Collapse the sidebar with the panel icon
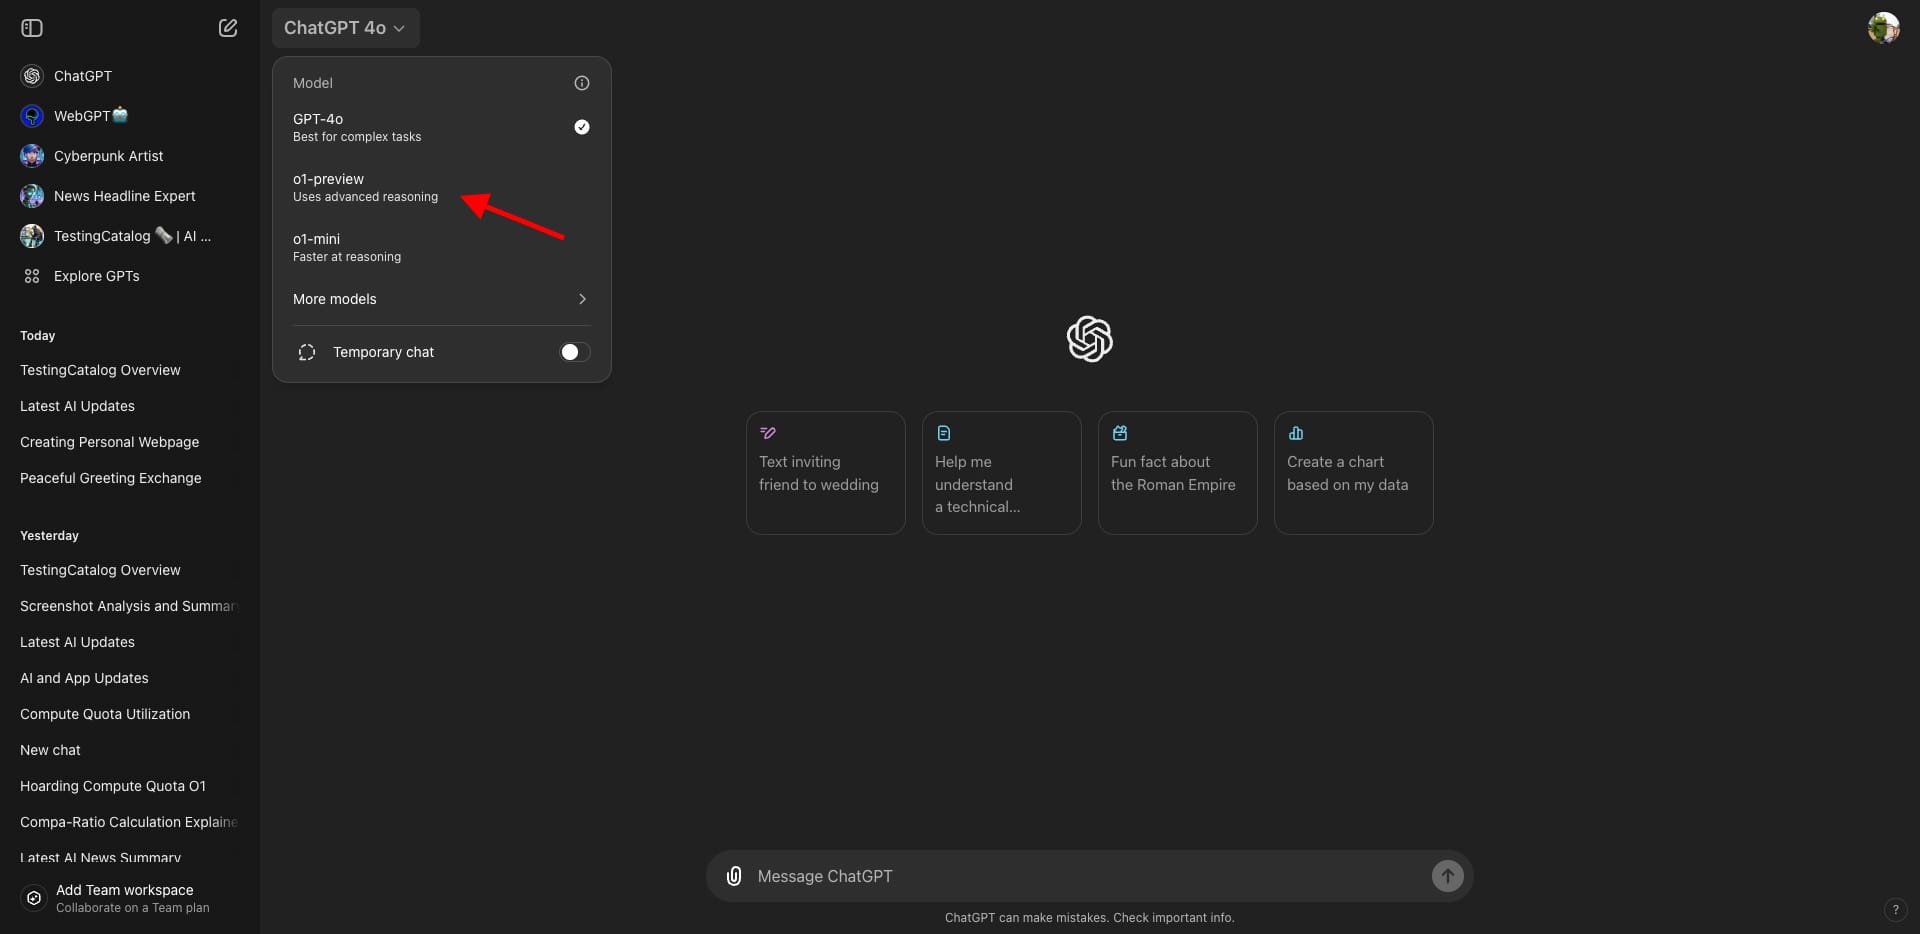This screenshot has width=1920, height=934. (32, 28)
